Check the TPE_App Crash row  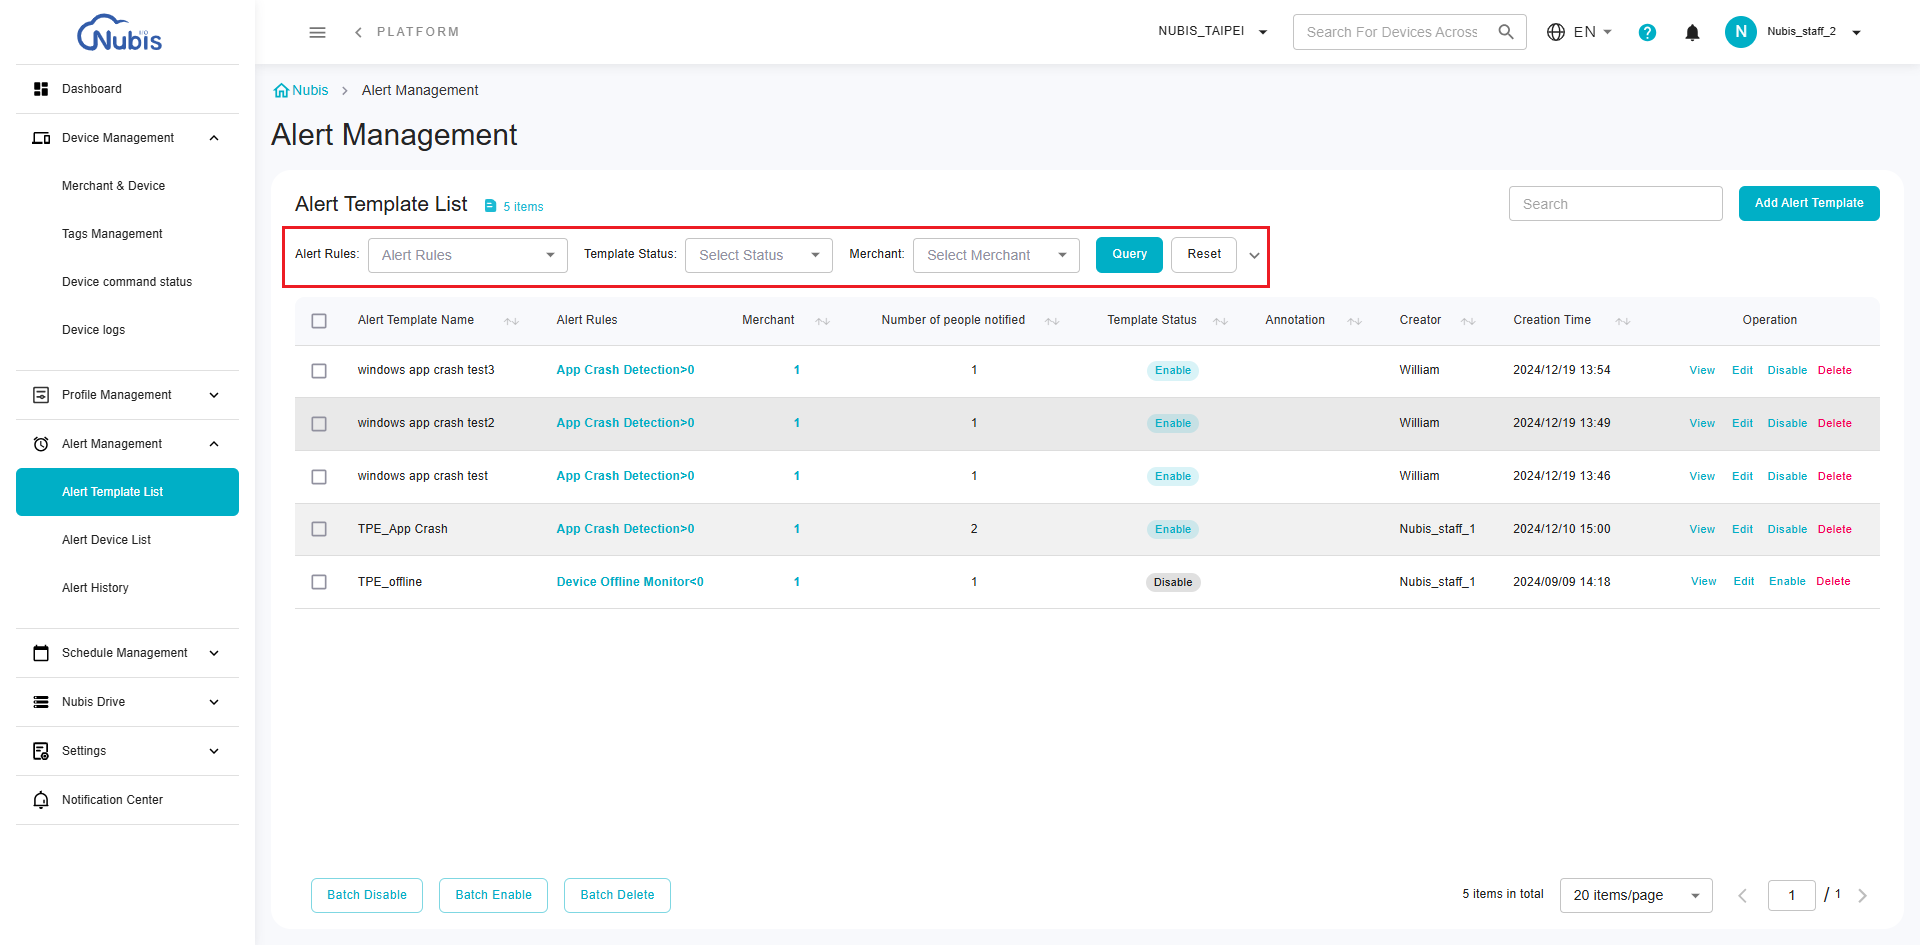[319, 529]
